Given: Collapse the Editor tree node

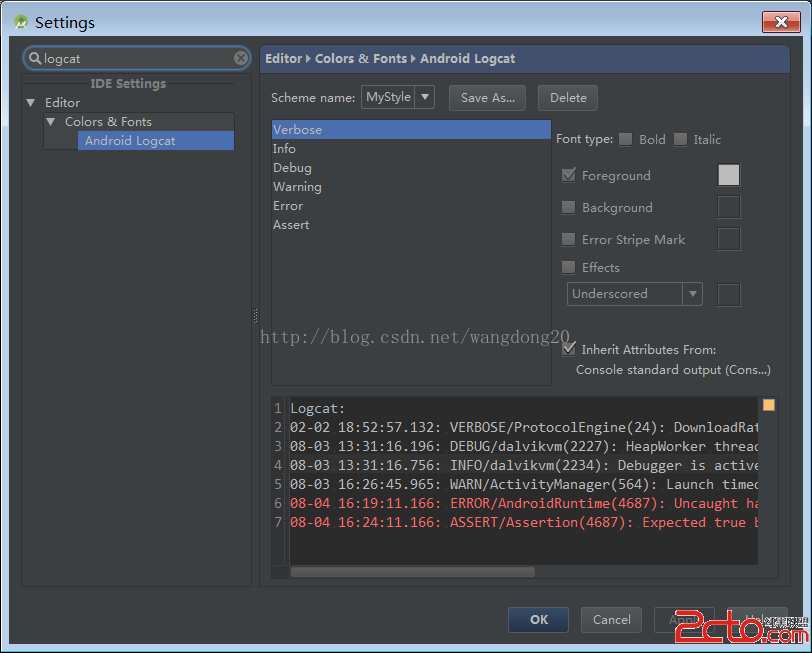Looking at the screenshot, I should (x=31, y=103).
